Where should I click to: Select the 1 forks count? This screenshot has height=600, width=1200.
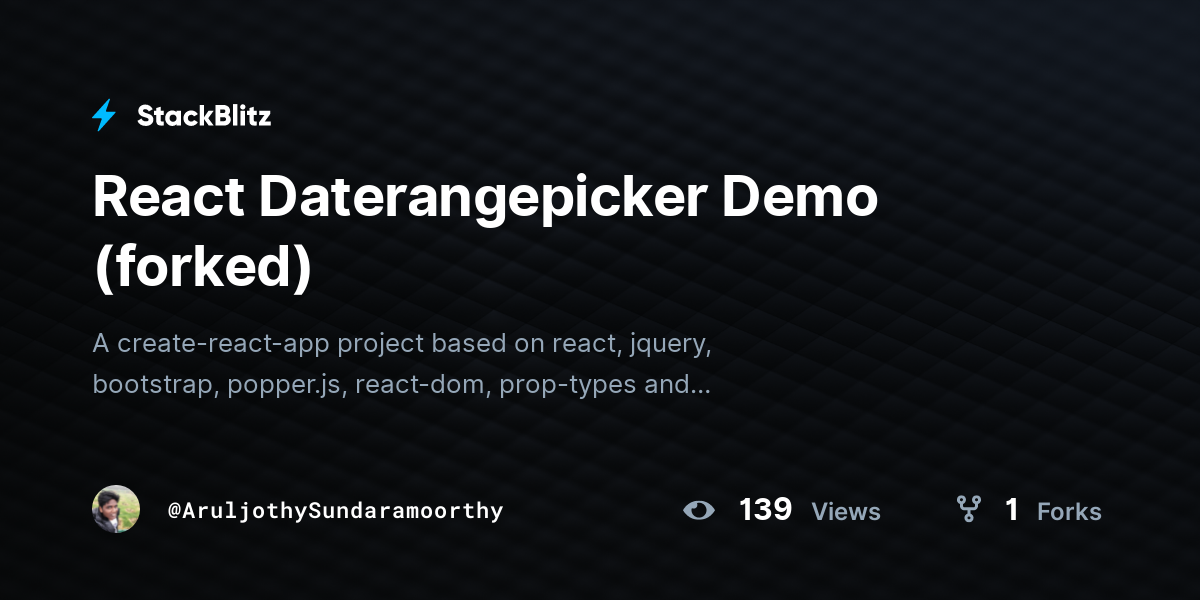pos(1011,510)
